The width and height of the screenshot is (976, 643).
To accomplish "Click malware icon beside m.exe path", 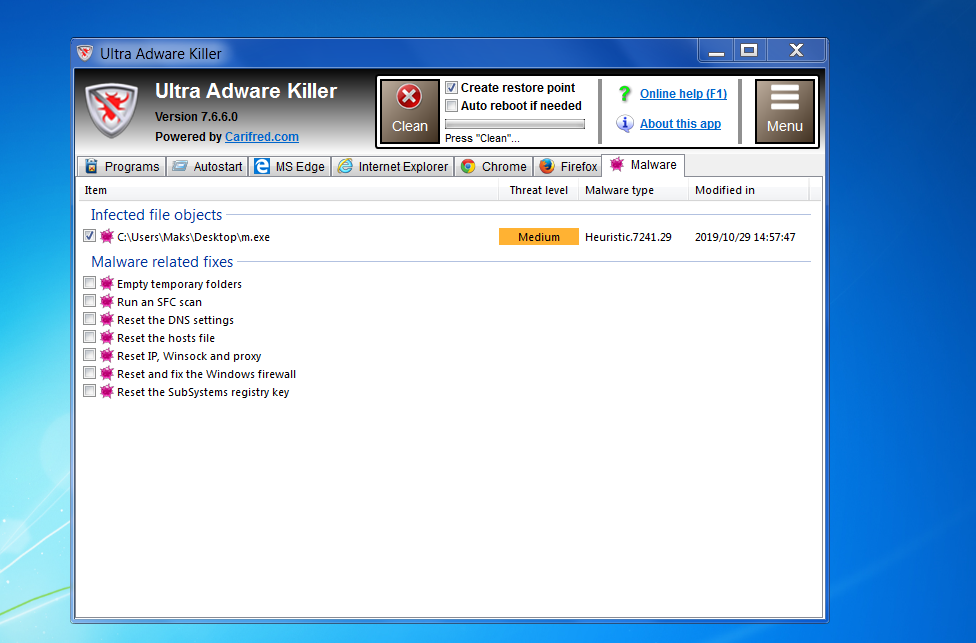I will 107,236.
